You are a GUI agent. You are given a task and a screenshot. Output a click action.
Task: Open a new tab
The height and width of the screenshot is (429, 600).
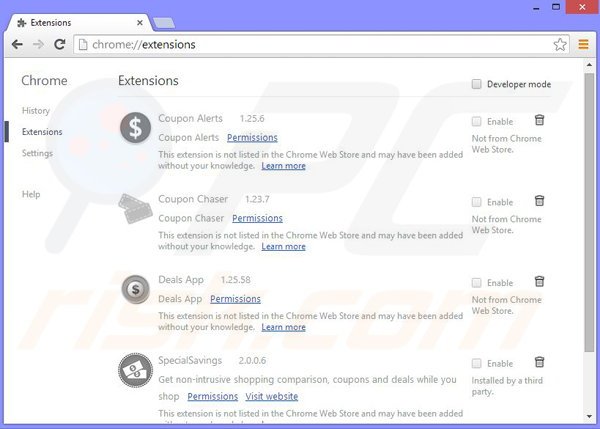[x=164, y=23]
